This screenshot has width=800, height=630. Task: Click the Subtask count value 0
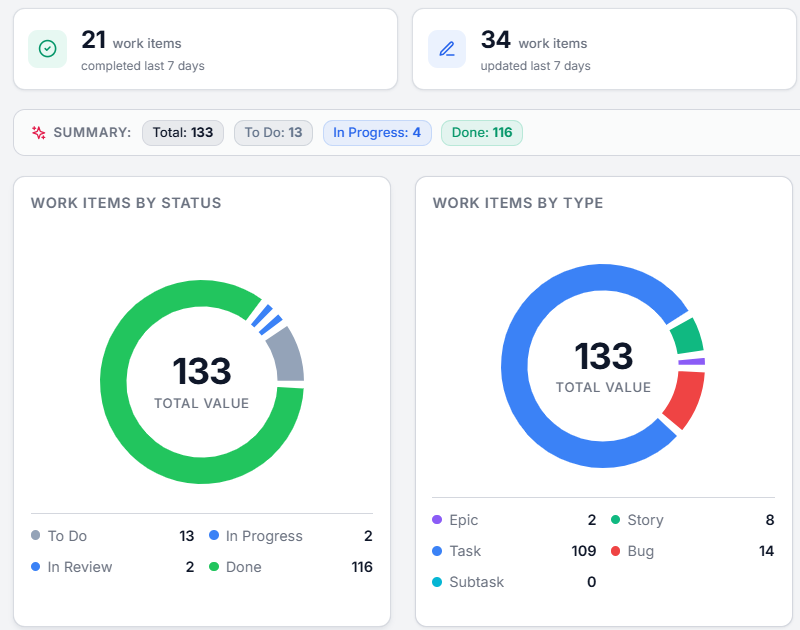click(592, 582)
